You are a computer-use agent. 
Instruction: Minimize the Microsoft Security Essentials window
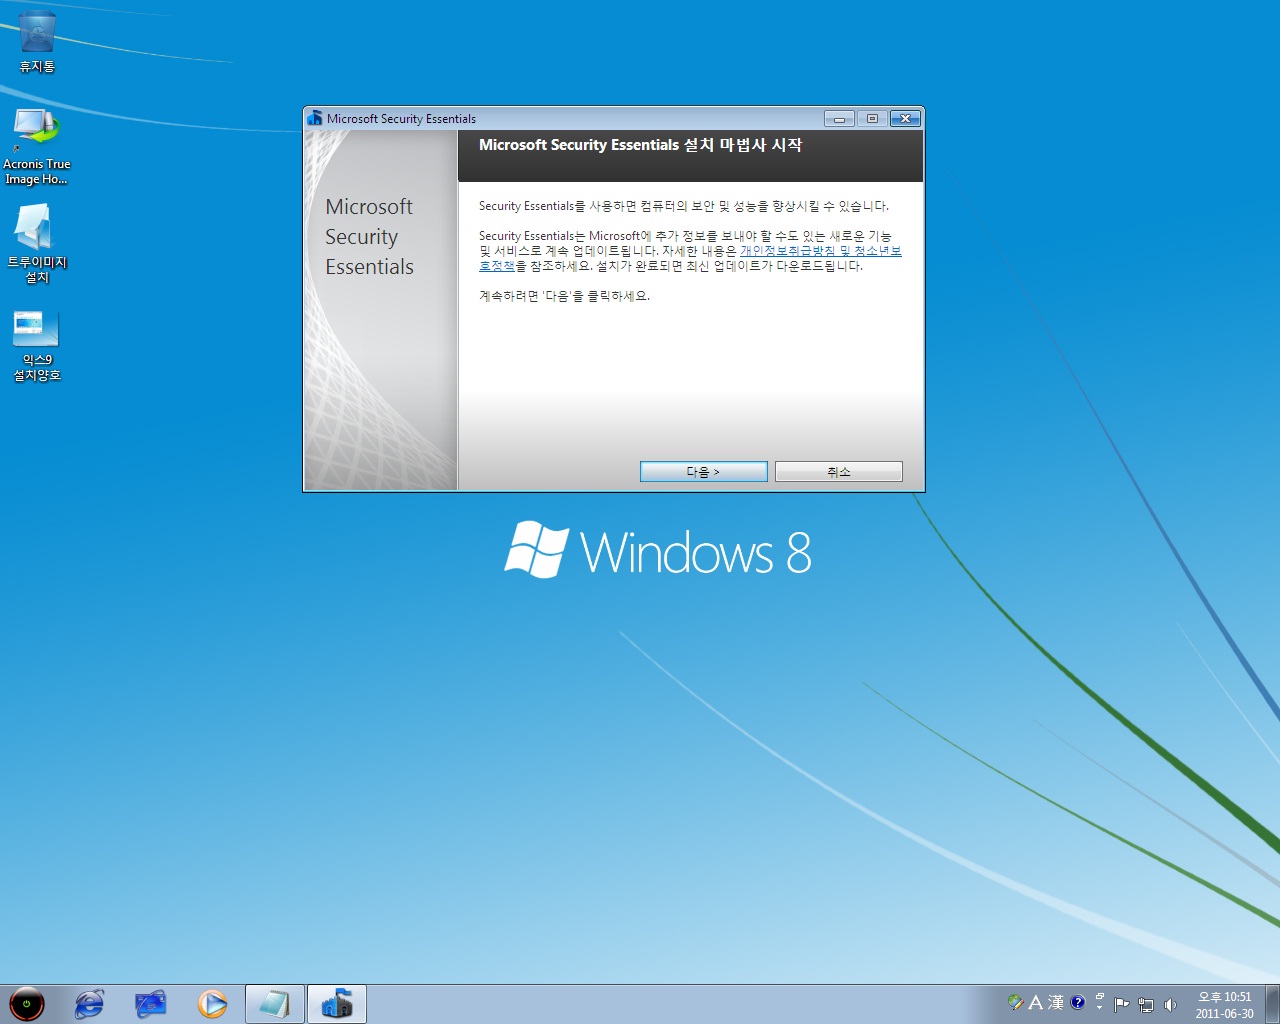click(x=839, y=118)
